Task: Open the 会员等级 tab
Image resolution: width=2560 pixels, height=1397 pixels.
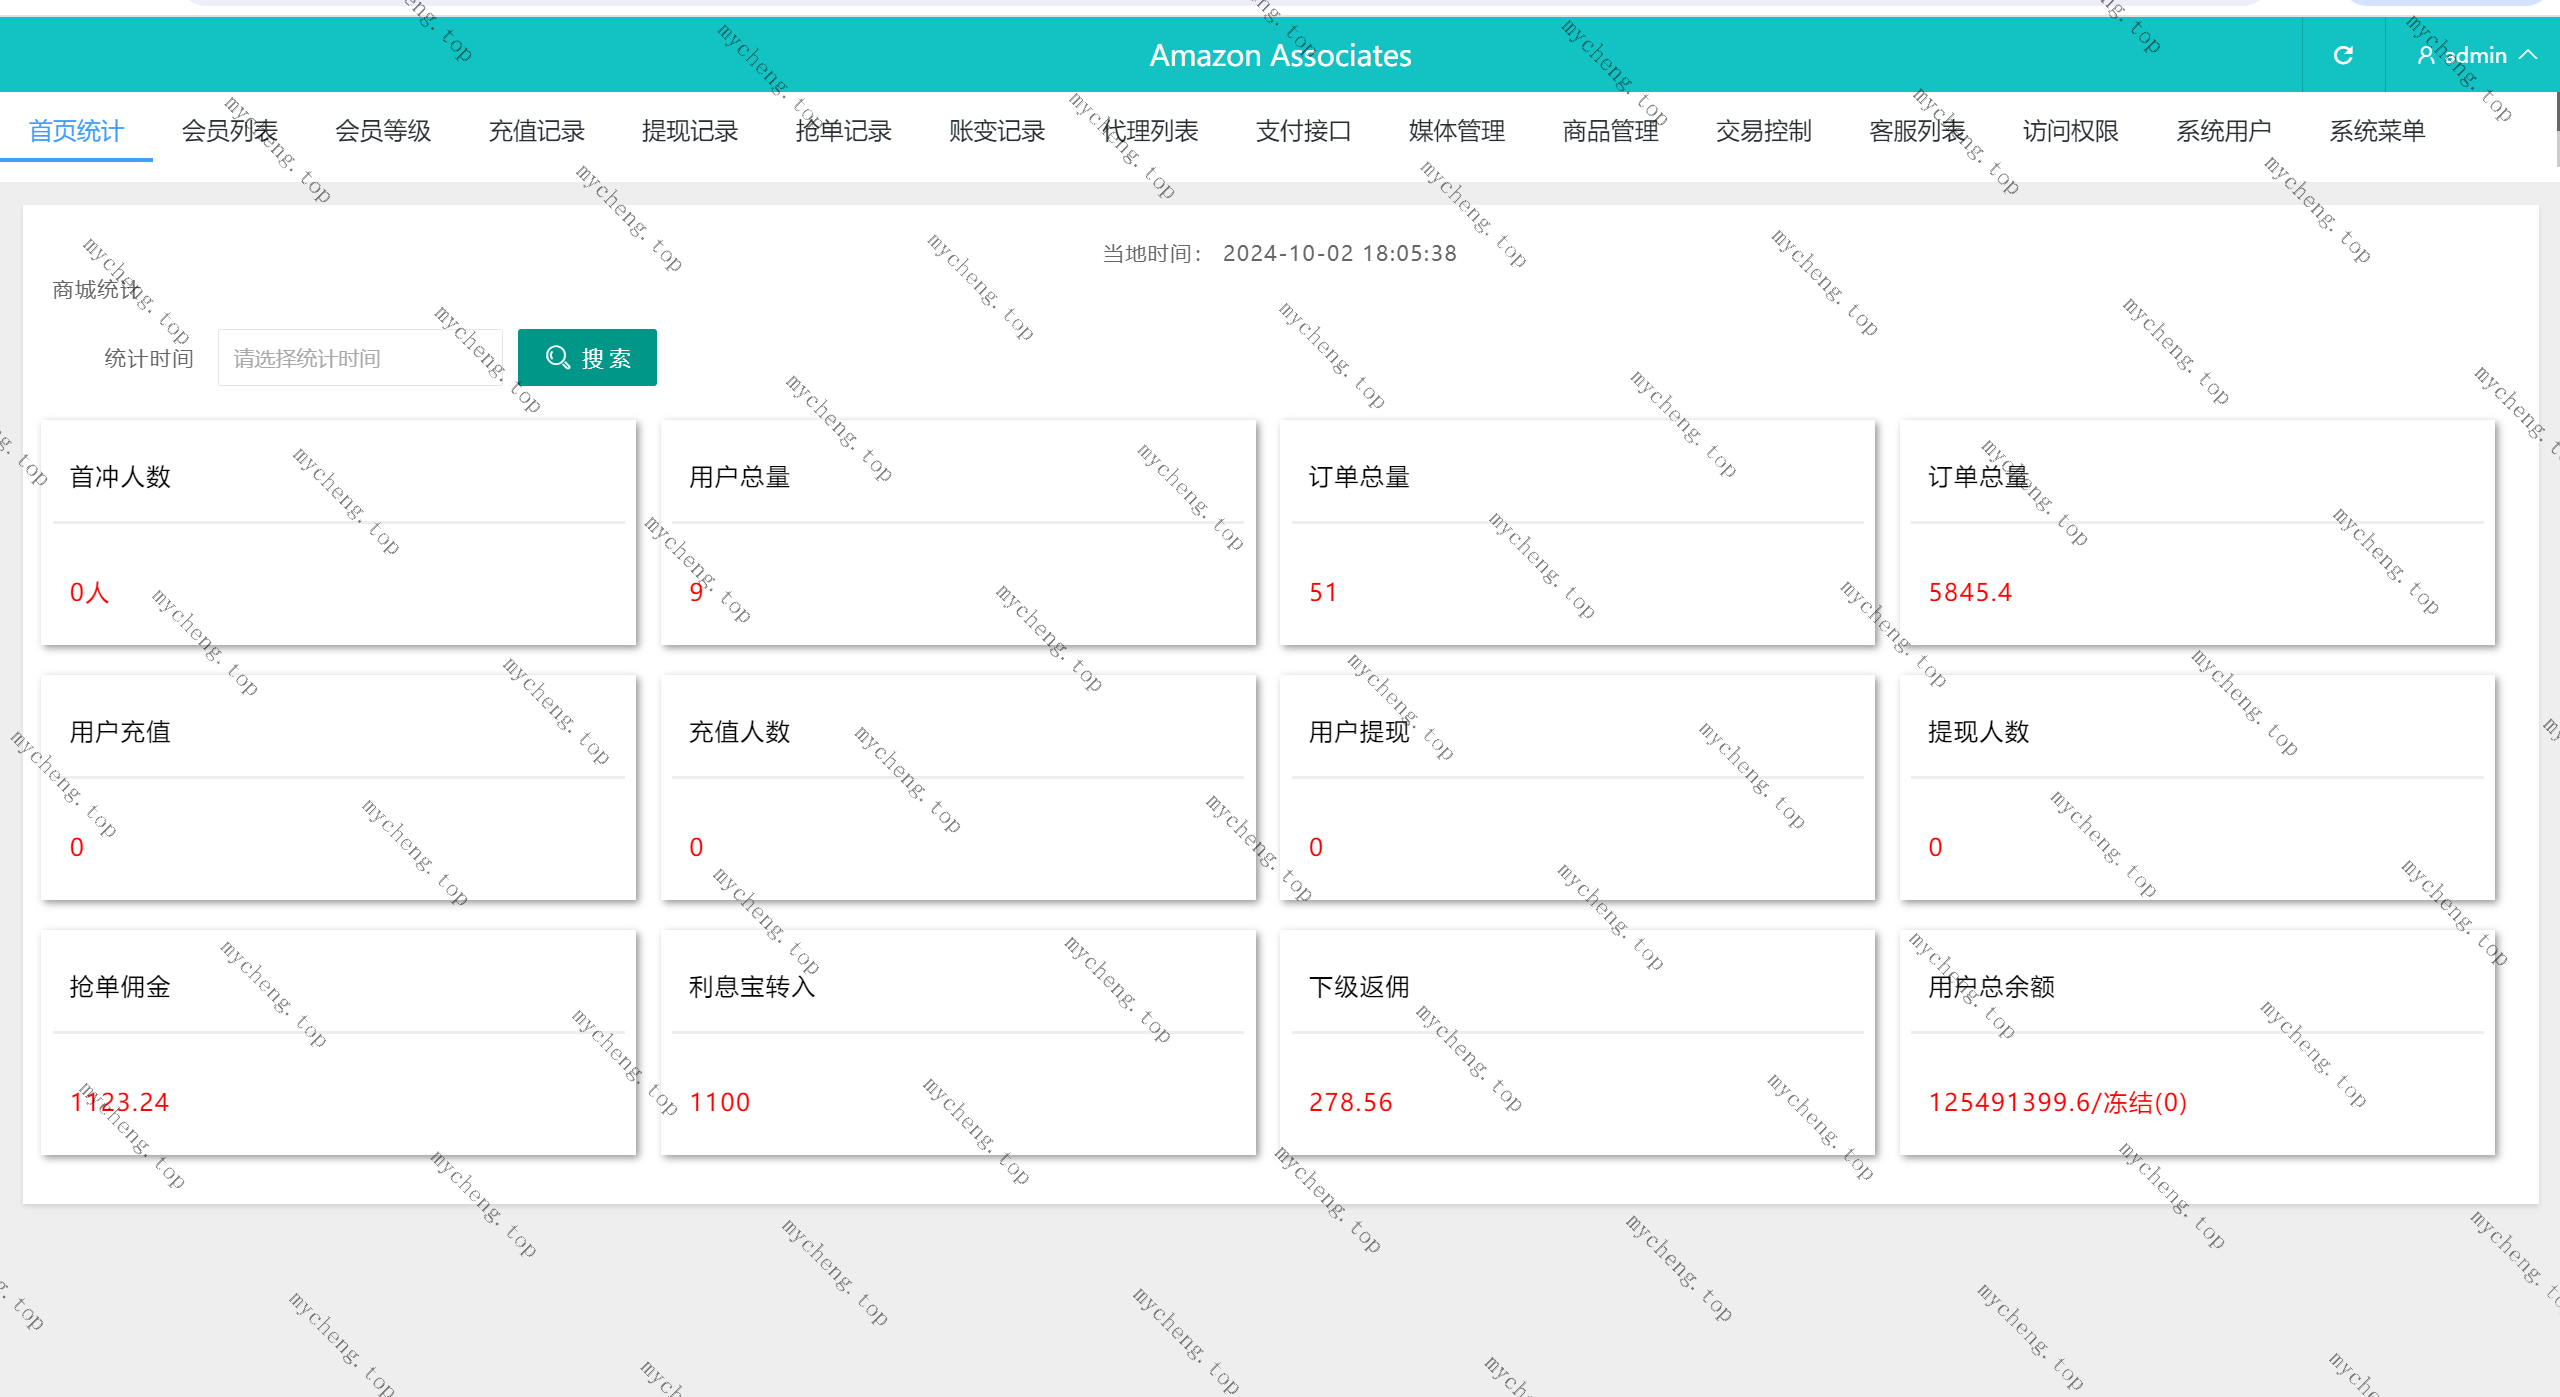Action: 383,131
